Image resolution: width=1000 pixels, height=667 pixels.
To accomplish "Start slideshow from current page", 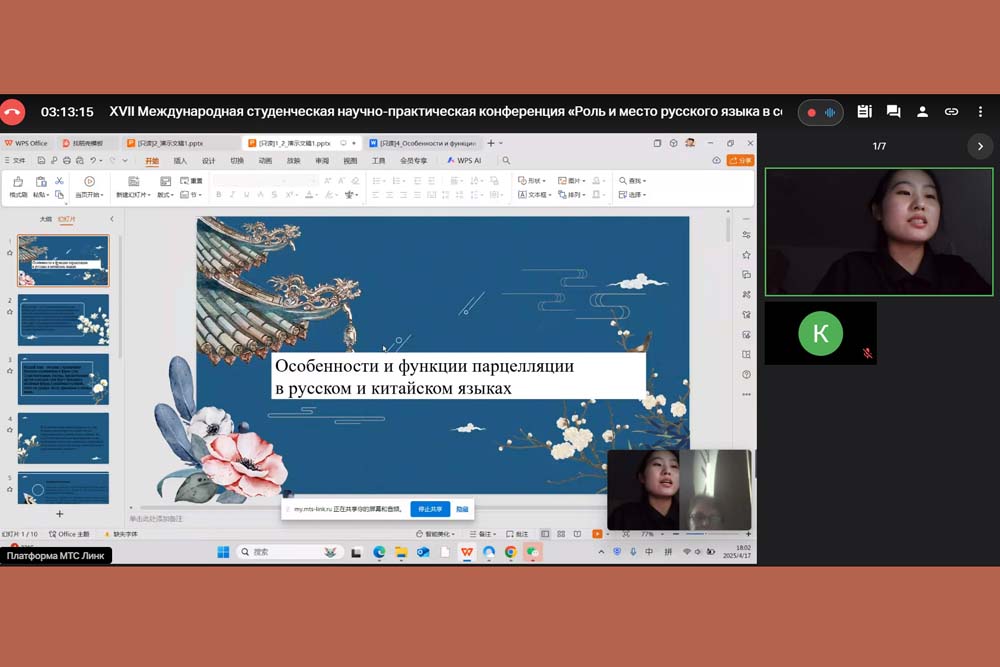I will [89, 187].
